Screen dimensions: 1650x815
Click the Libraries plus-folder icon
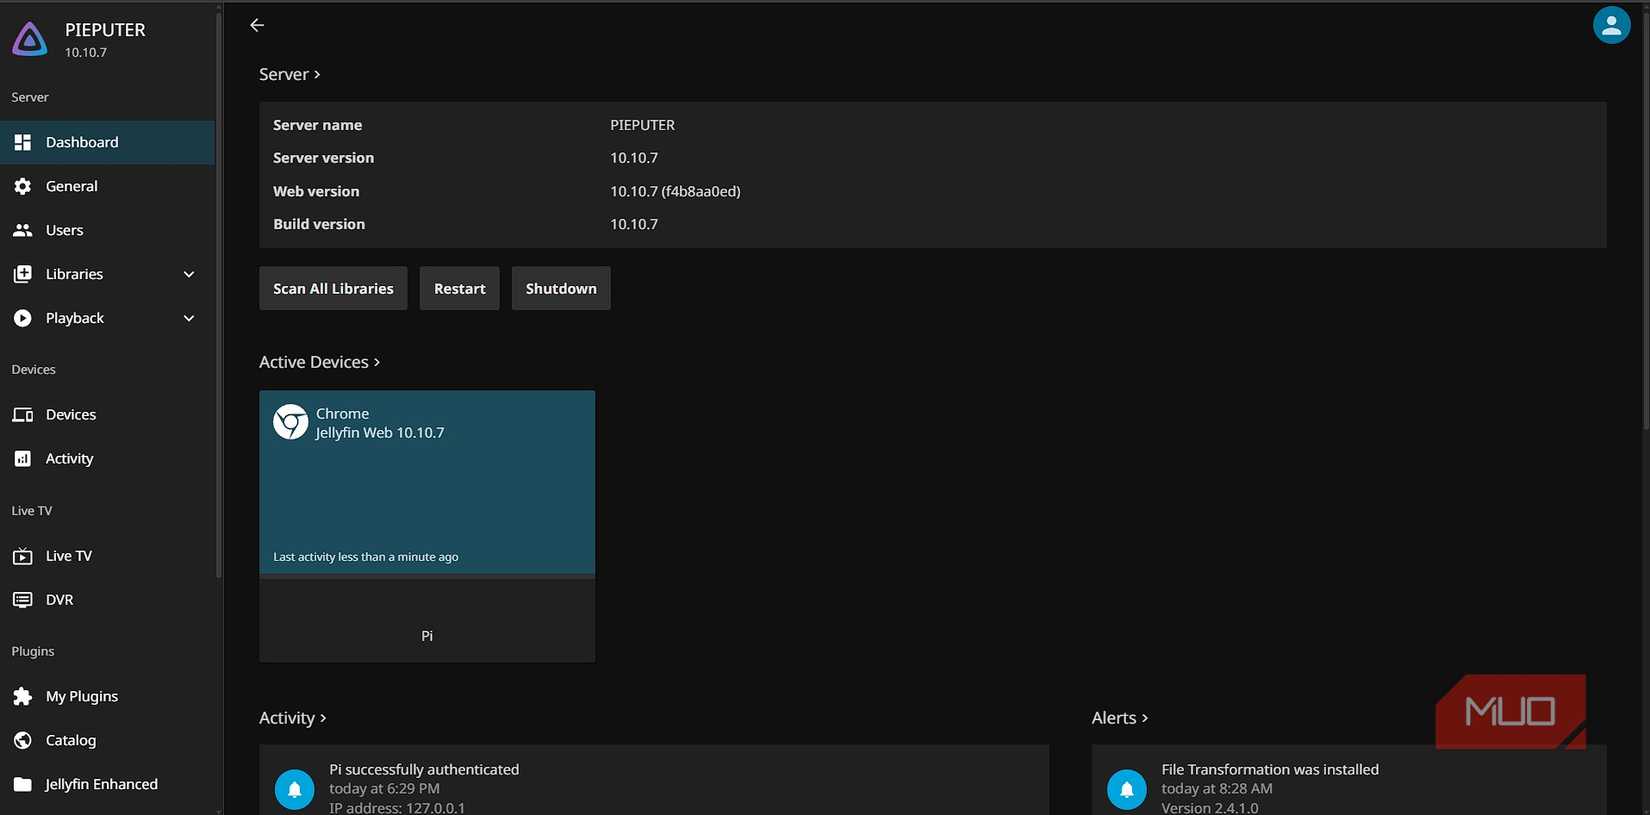(23, 274)
